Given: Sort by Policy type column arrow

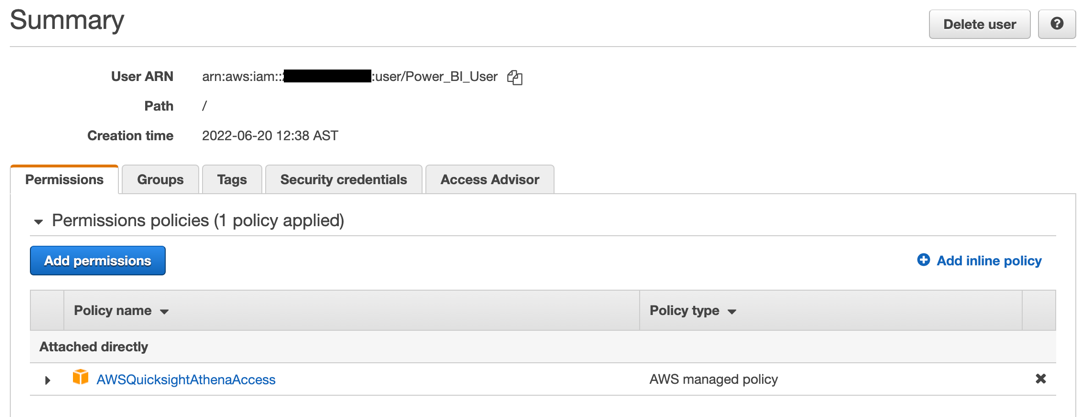Looking at the screenshot, I should pyautogui.click(x=732, y=312).
